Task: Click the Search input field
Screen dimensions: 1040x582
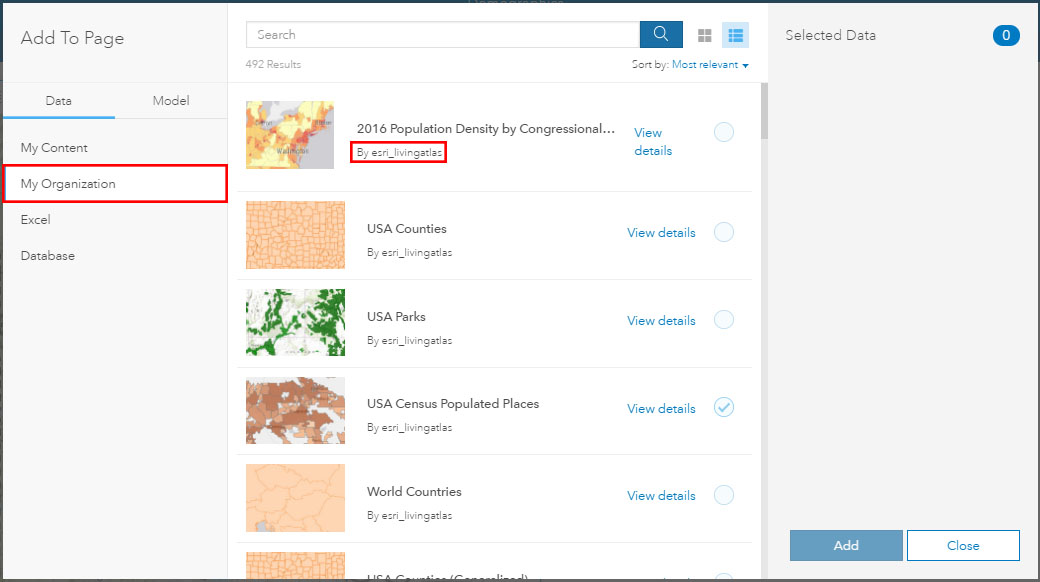Action: coord(442,35)
